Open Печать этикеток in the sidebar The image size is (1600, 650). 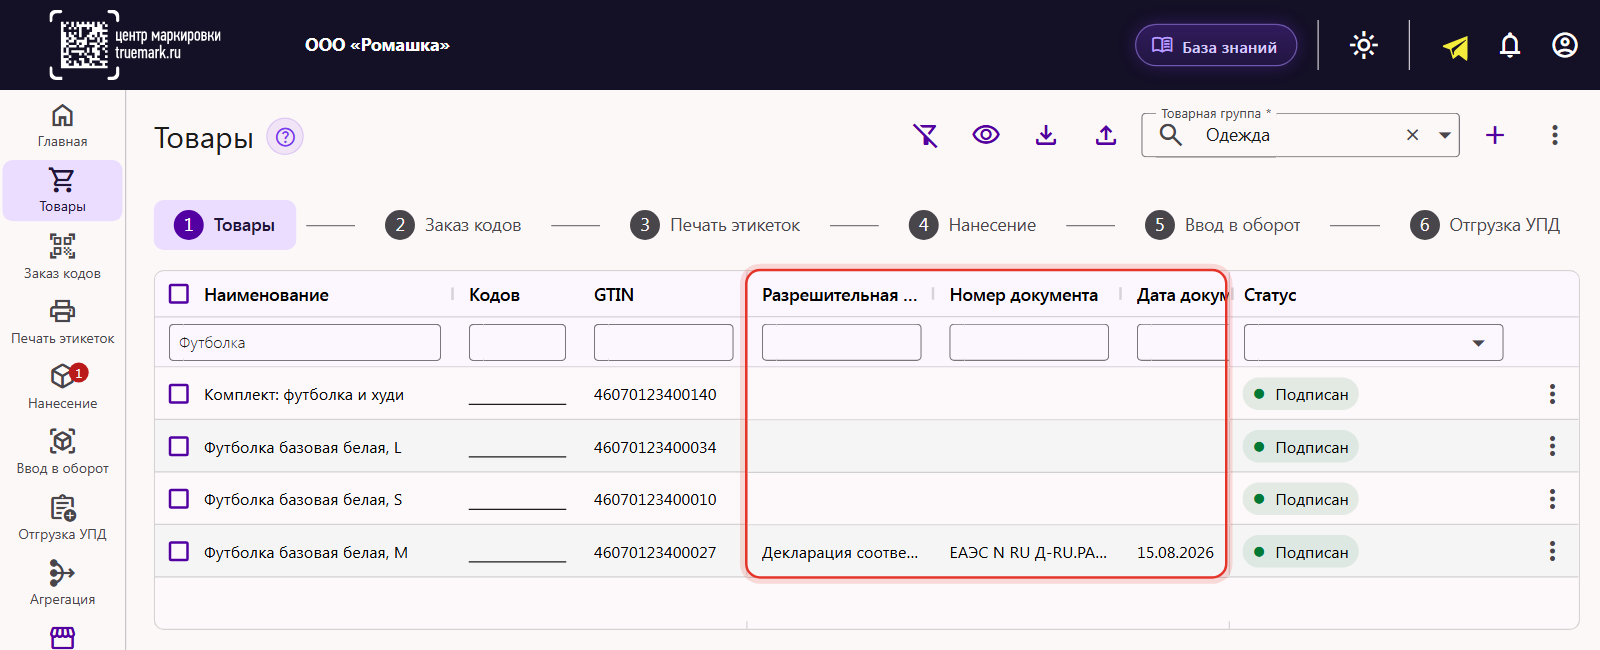pos(62,321)
